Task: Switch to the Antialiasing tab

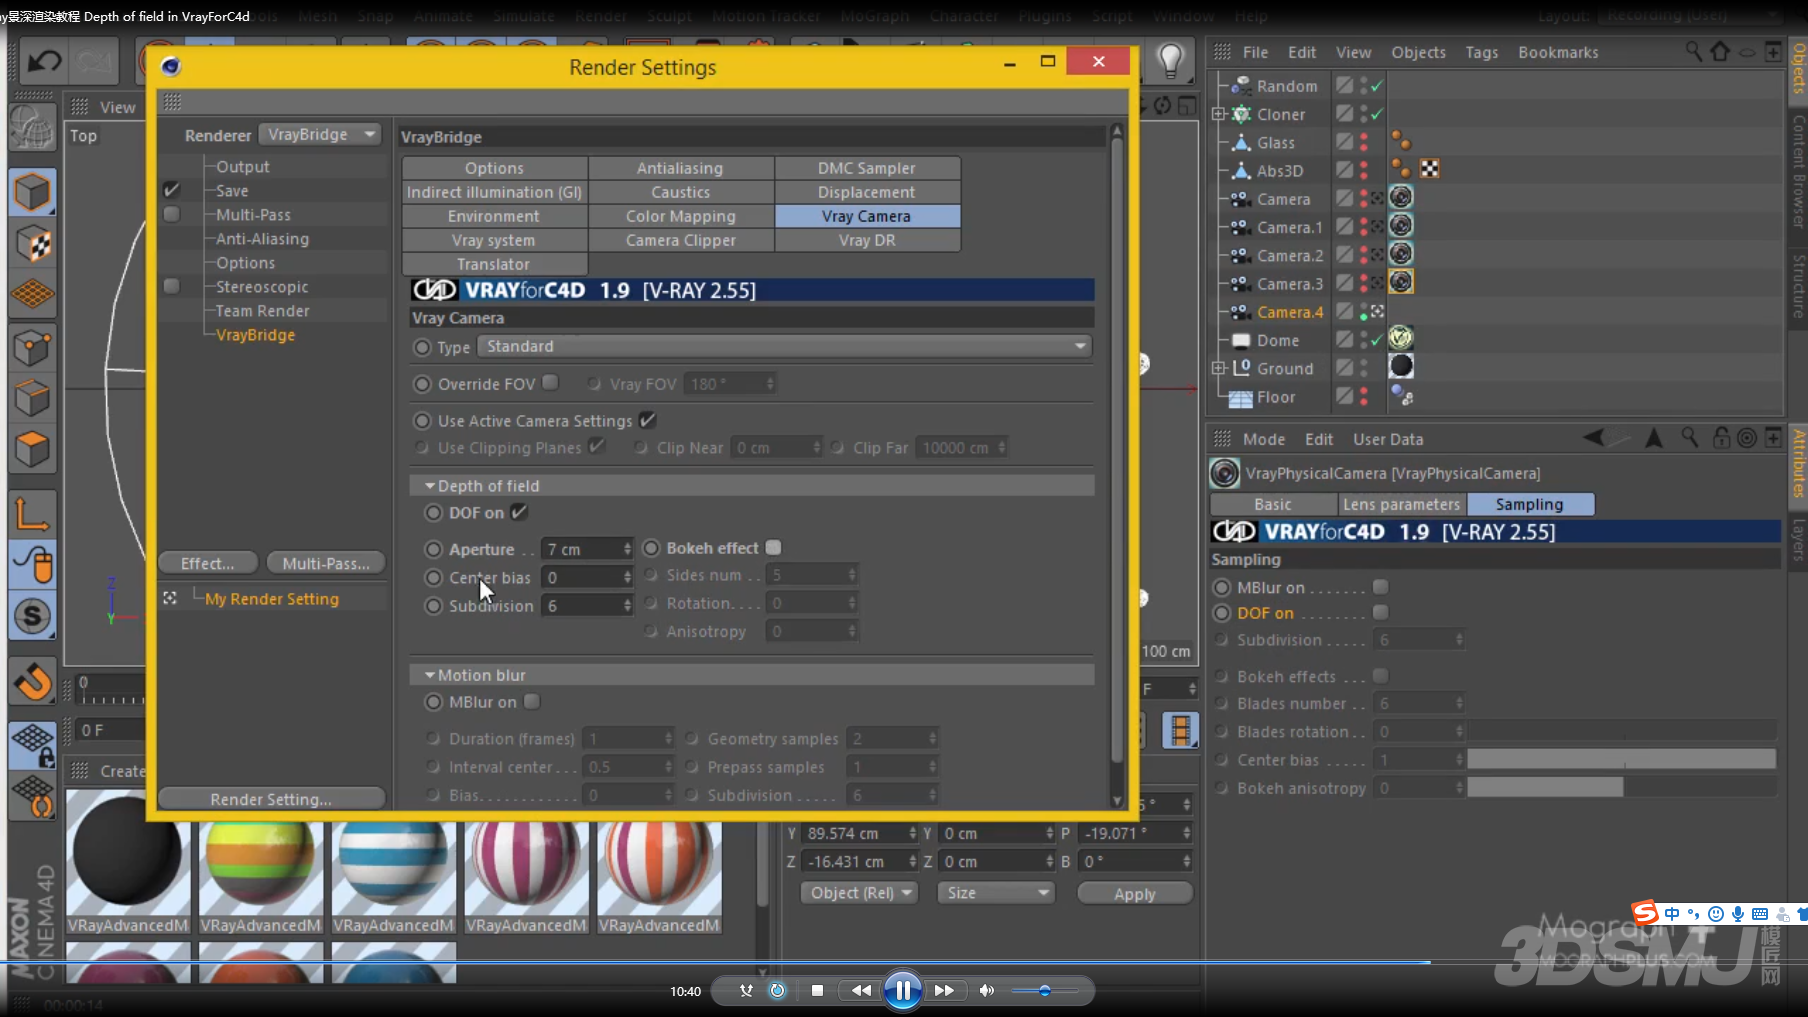Action: pyautogui.click(x=680, y=168)
